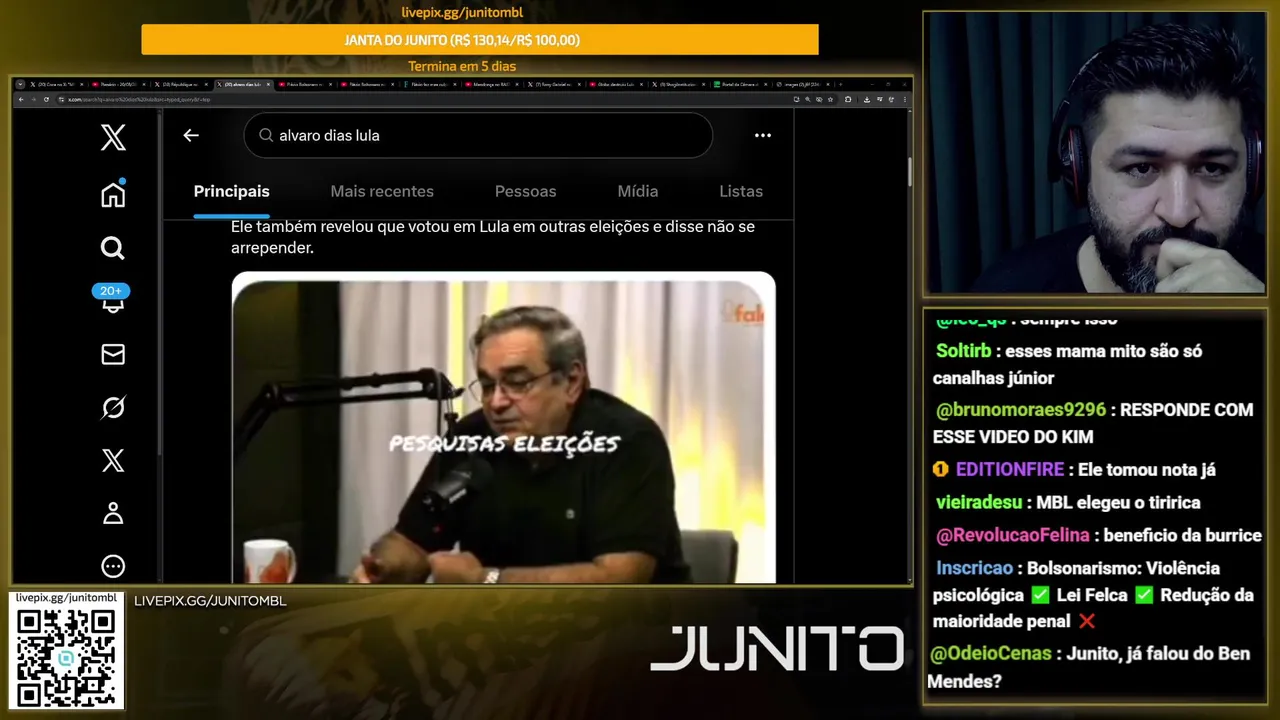Switch to the Mandinga no RAS tab
The image size is (1280, 720).
492,84
